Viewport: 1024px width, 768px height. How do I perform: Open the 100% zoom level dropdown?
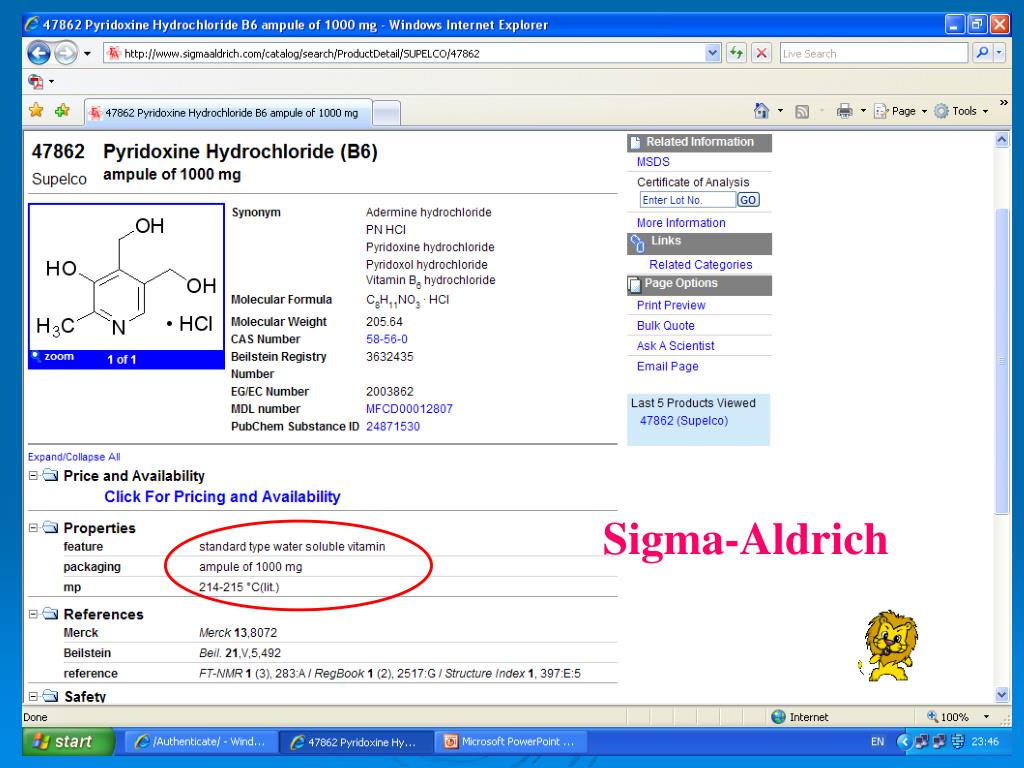coord(985,717)
